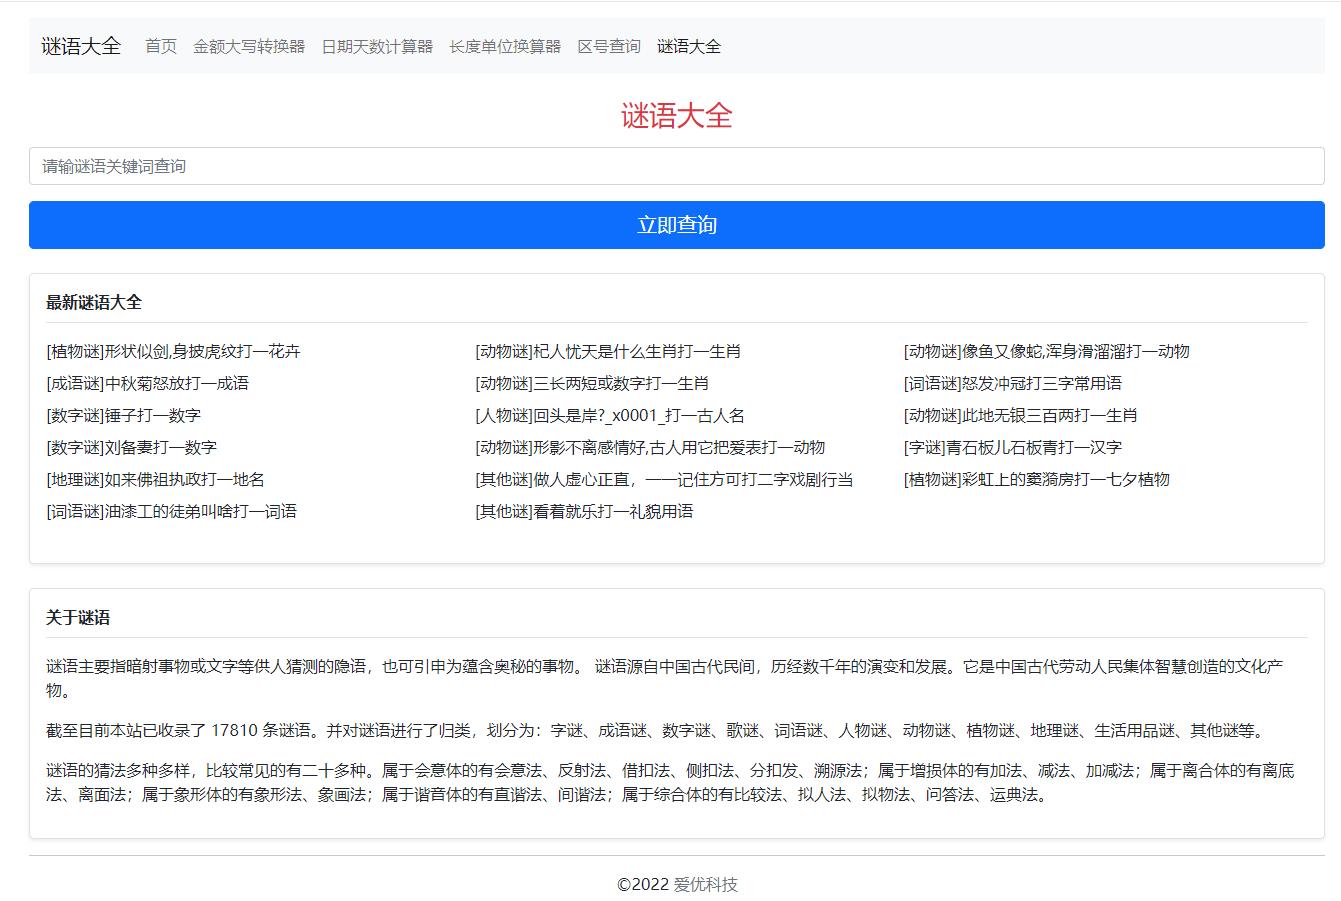Open riddle 杞人忧天是什么生肖打一生肖
Screen dimensions: 1341x901
click(x=608, y=351)
